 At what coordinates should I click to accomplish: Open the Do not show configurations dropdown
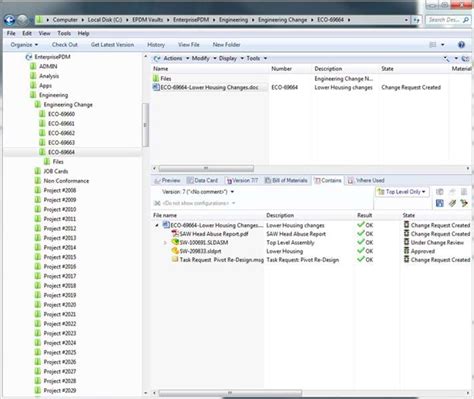coord(199,203)
